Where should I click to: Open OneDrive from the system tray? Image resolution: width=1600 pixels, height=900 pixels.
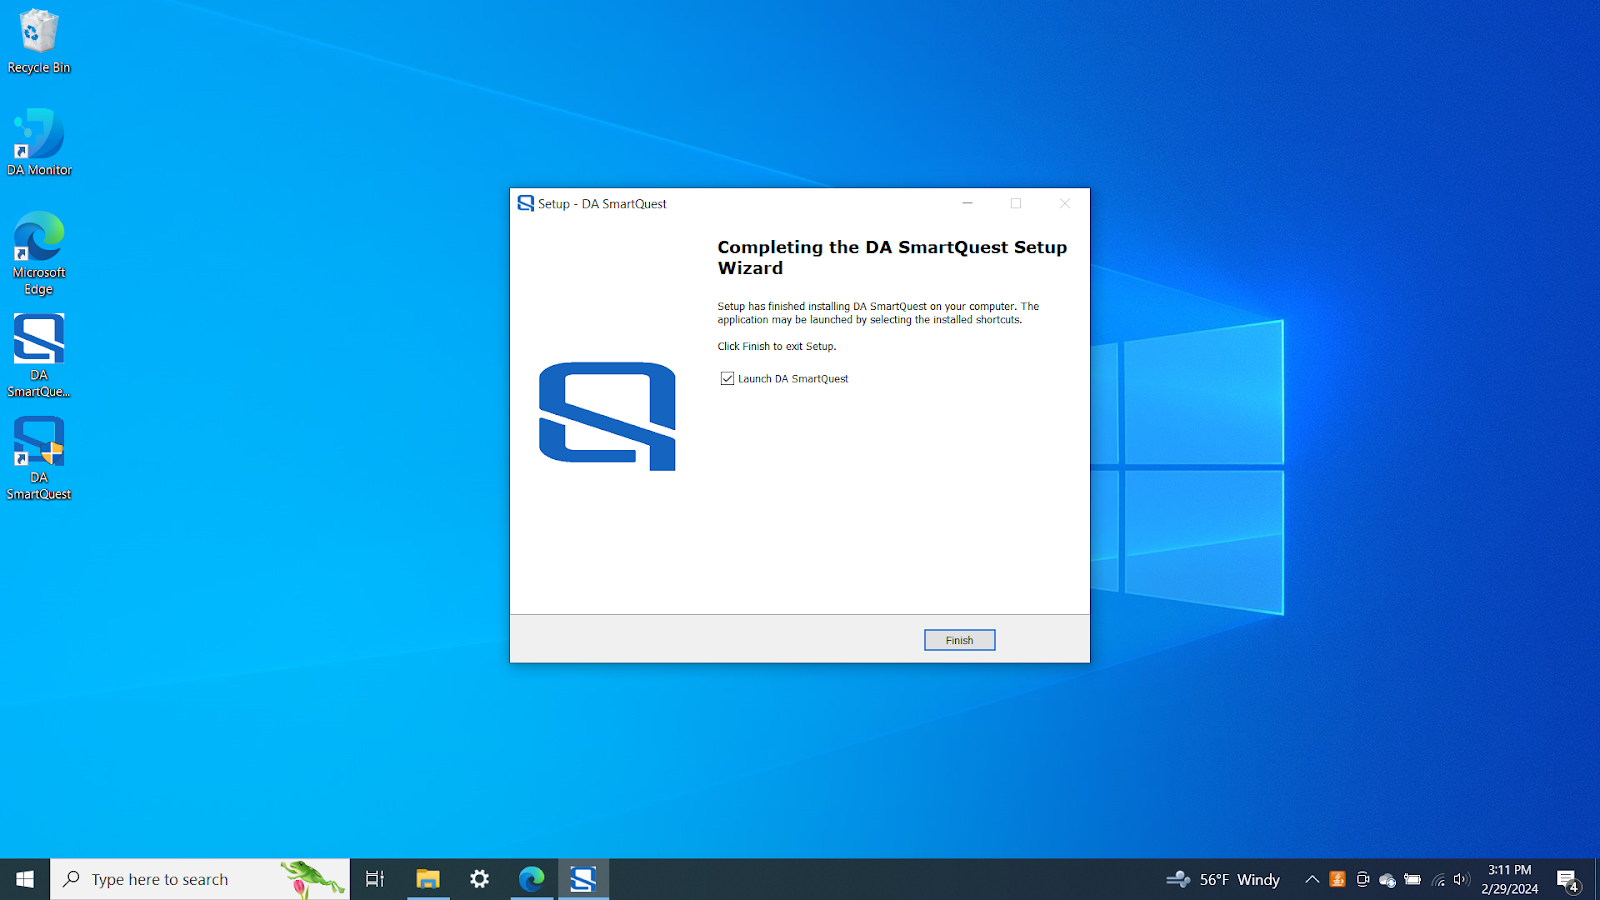pos(1388,879)
